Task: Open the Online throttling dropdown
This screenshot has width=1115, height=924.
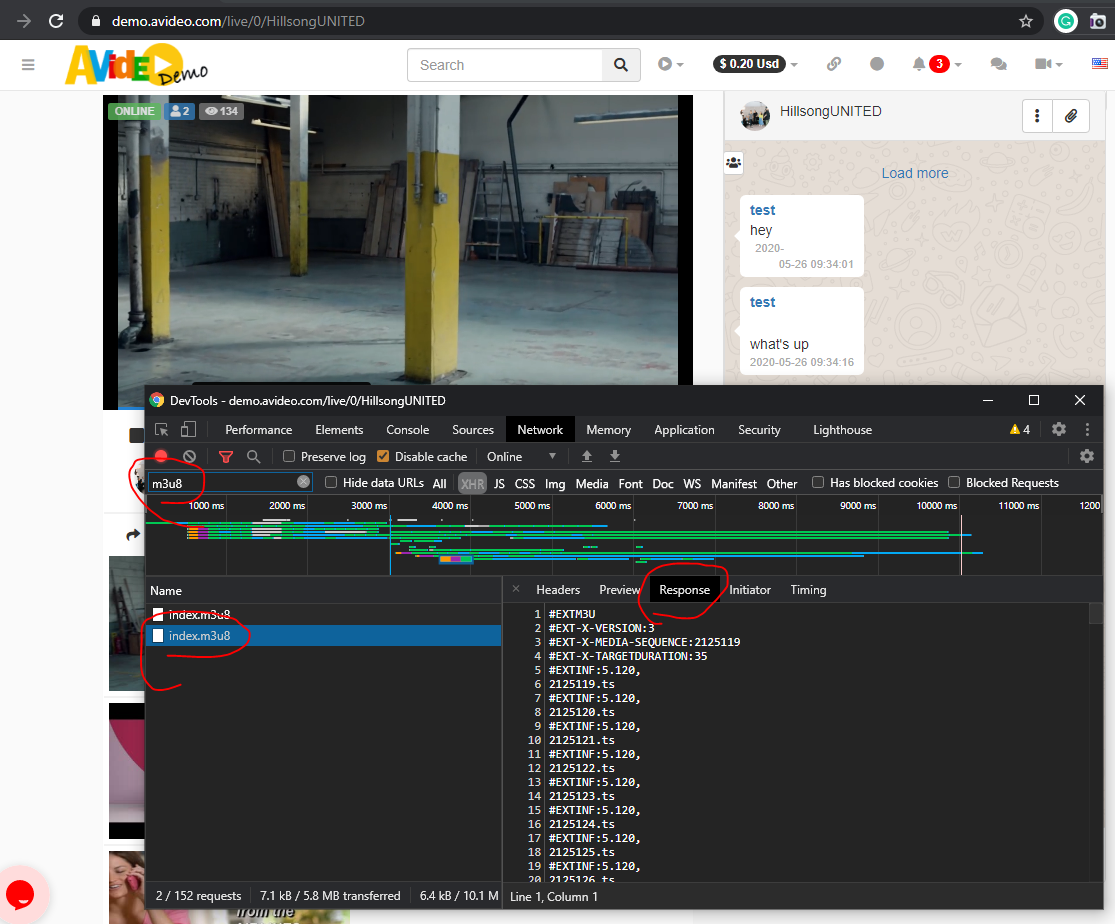Action: click(x=521, y=457)
